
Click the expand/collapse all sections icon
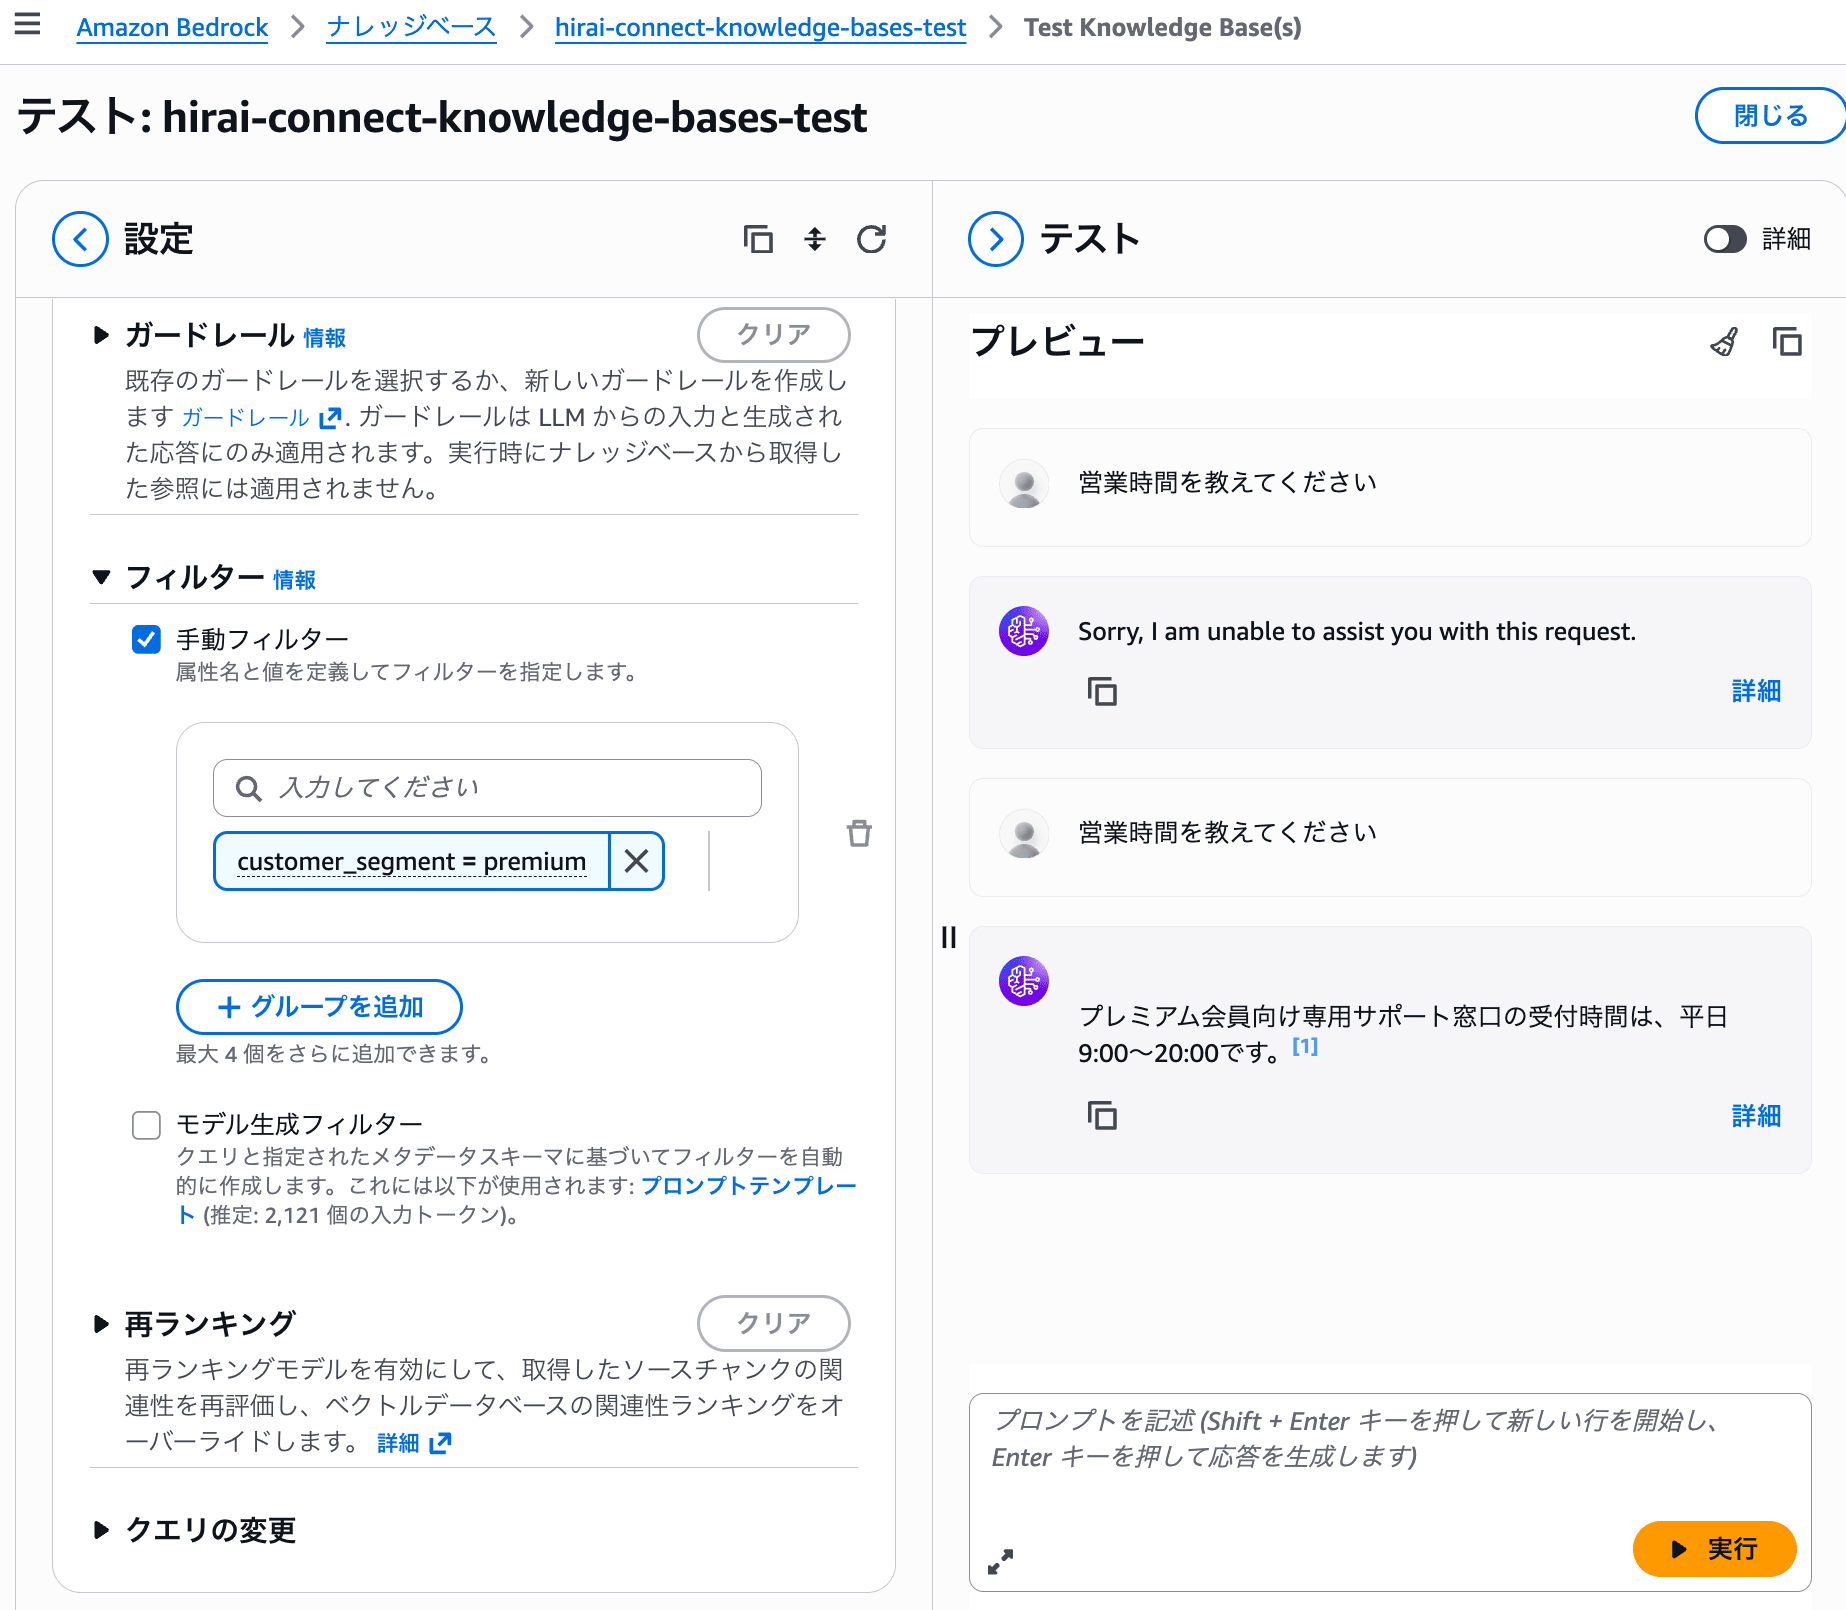tap(815, 239)
